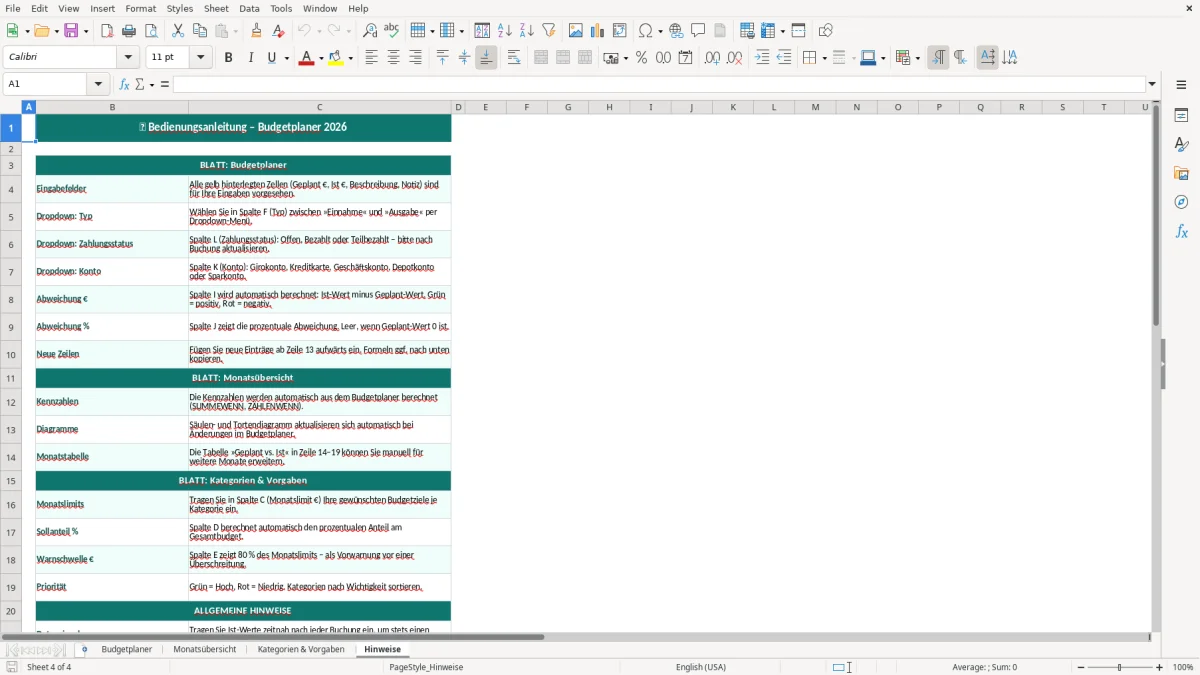Open the Data menu
Image resolution: width=1200 pixels, height=675 pixels.
coord(249,8)
